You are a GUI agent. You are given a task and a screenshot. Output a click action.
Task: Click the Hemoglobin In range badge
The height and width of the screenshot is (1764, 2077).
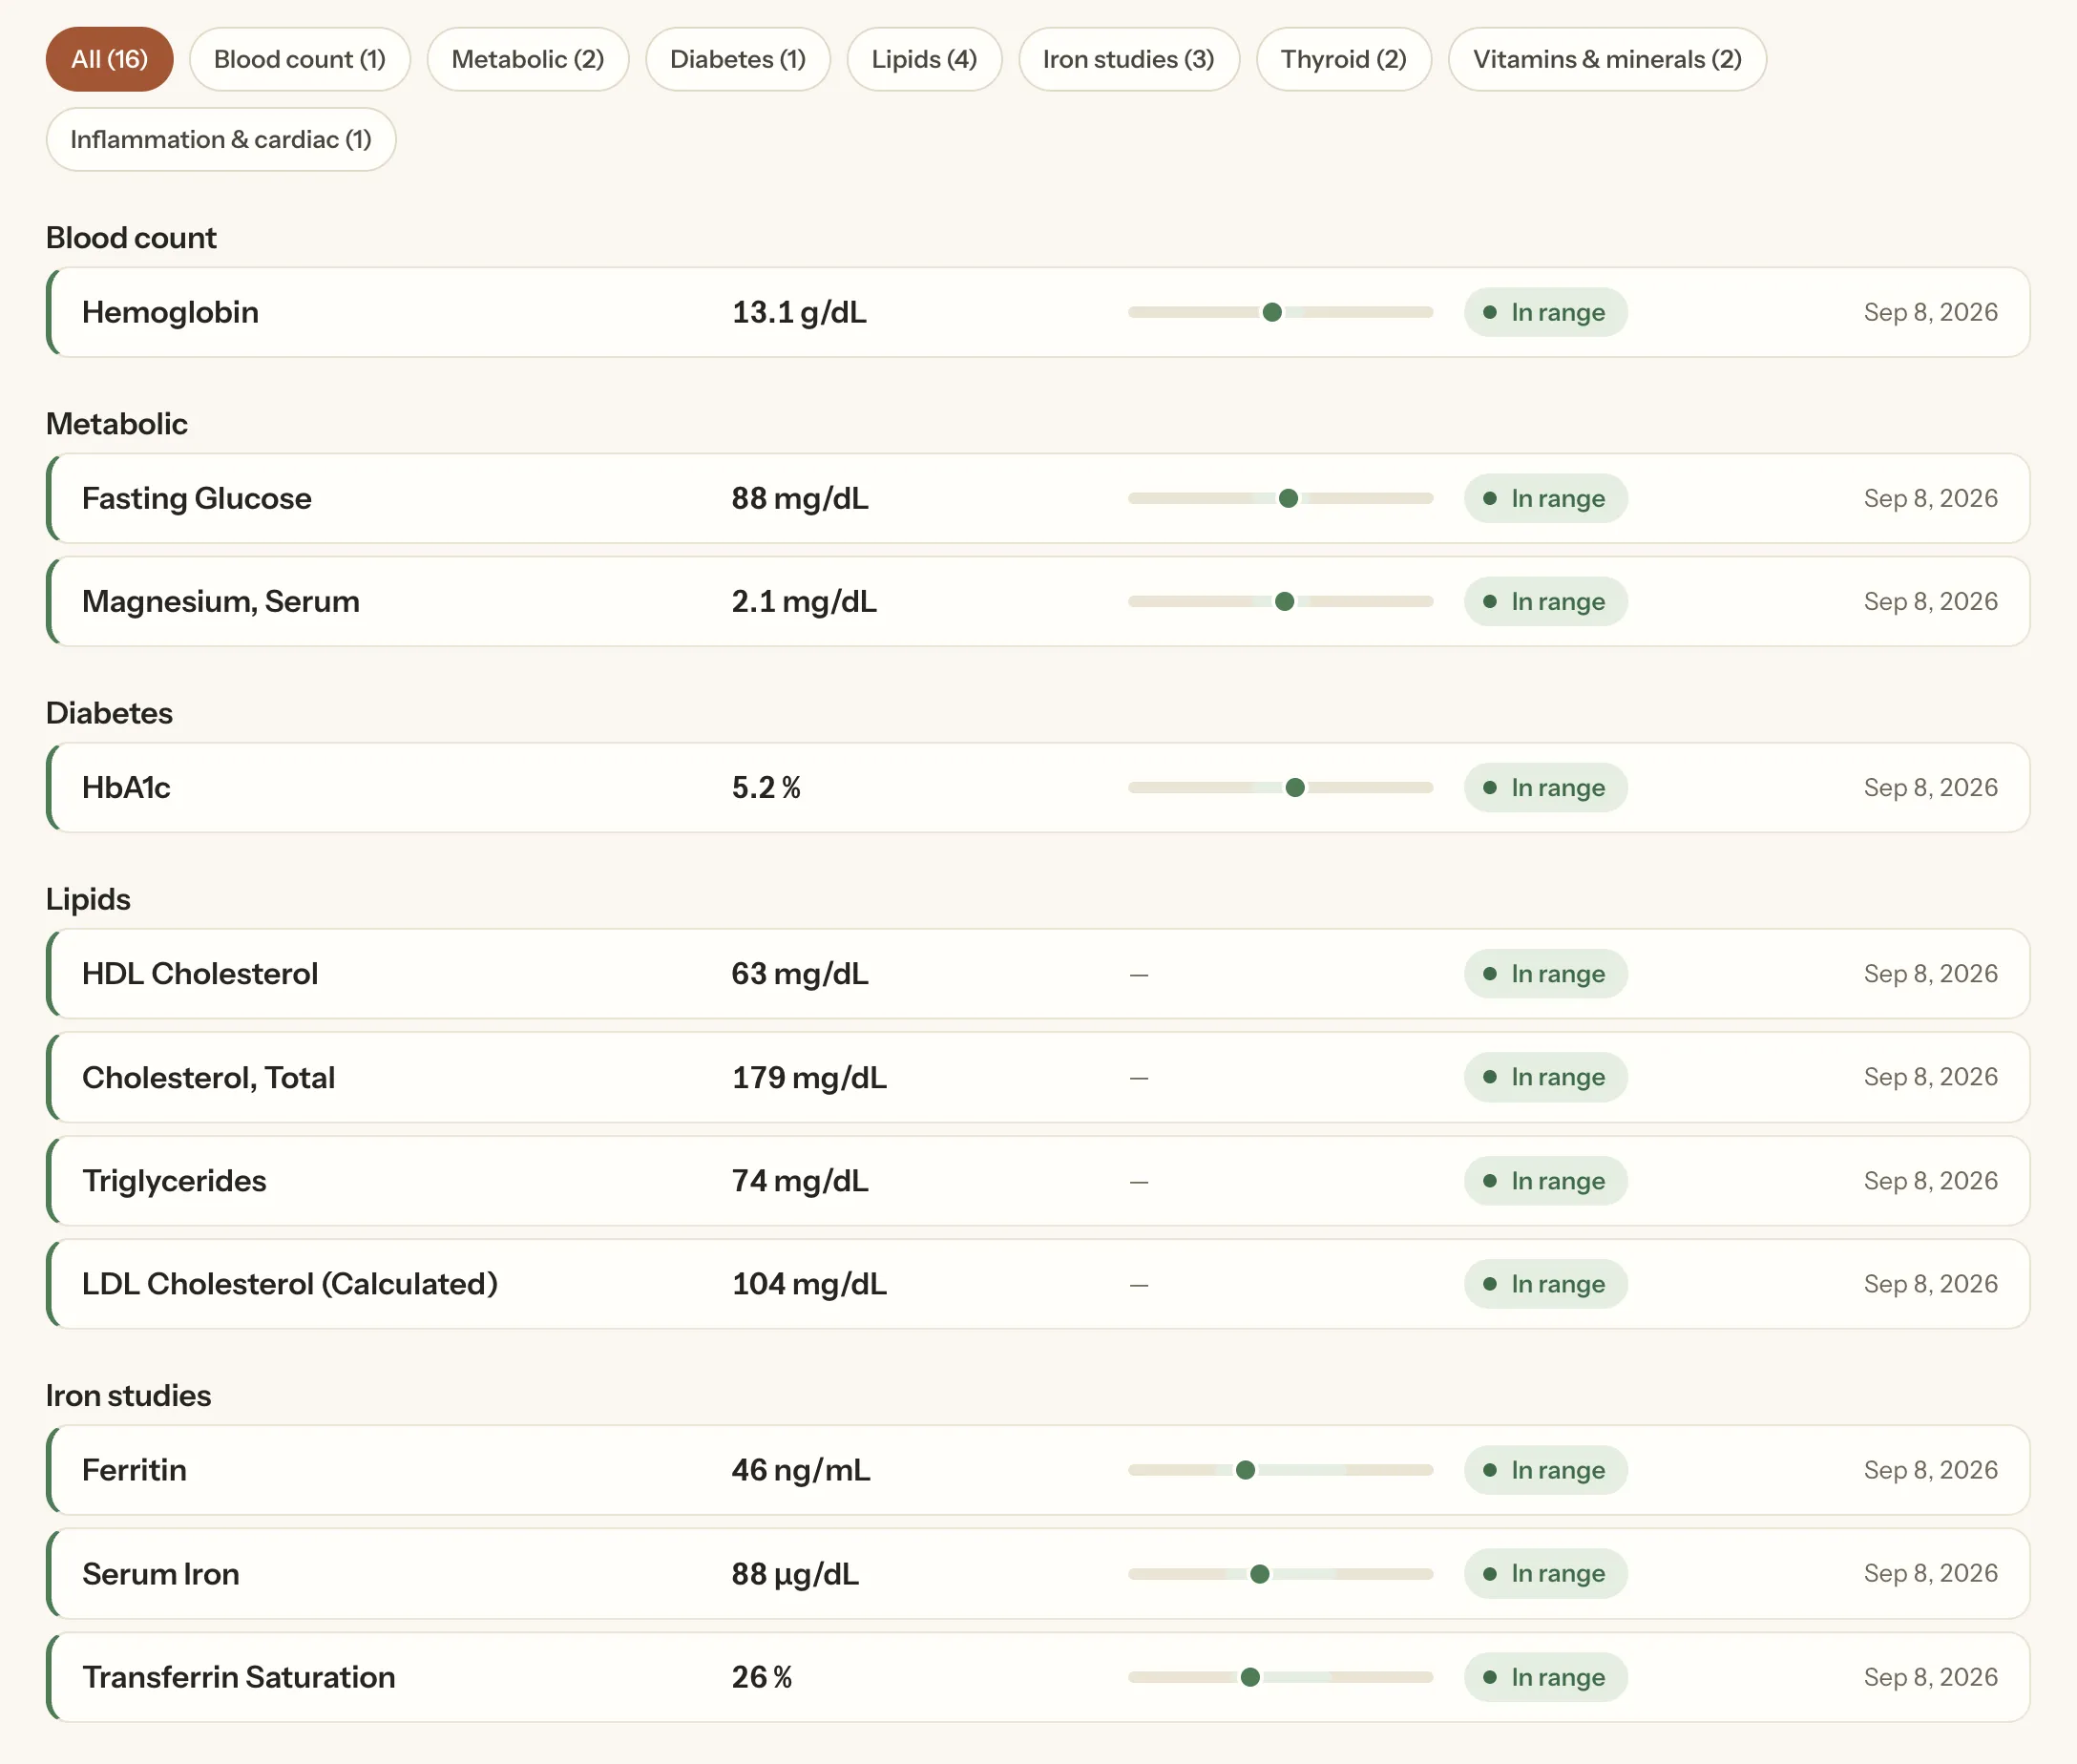point(1545,312)
